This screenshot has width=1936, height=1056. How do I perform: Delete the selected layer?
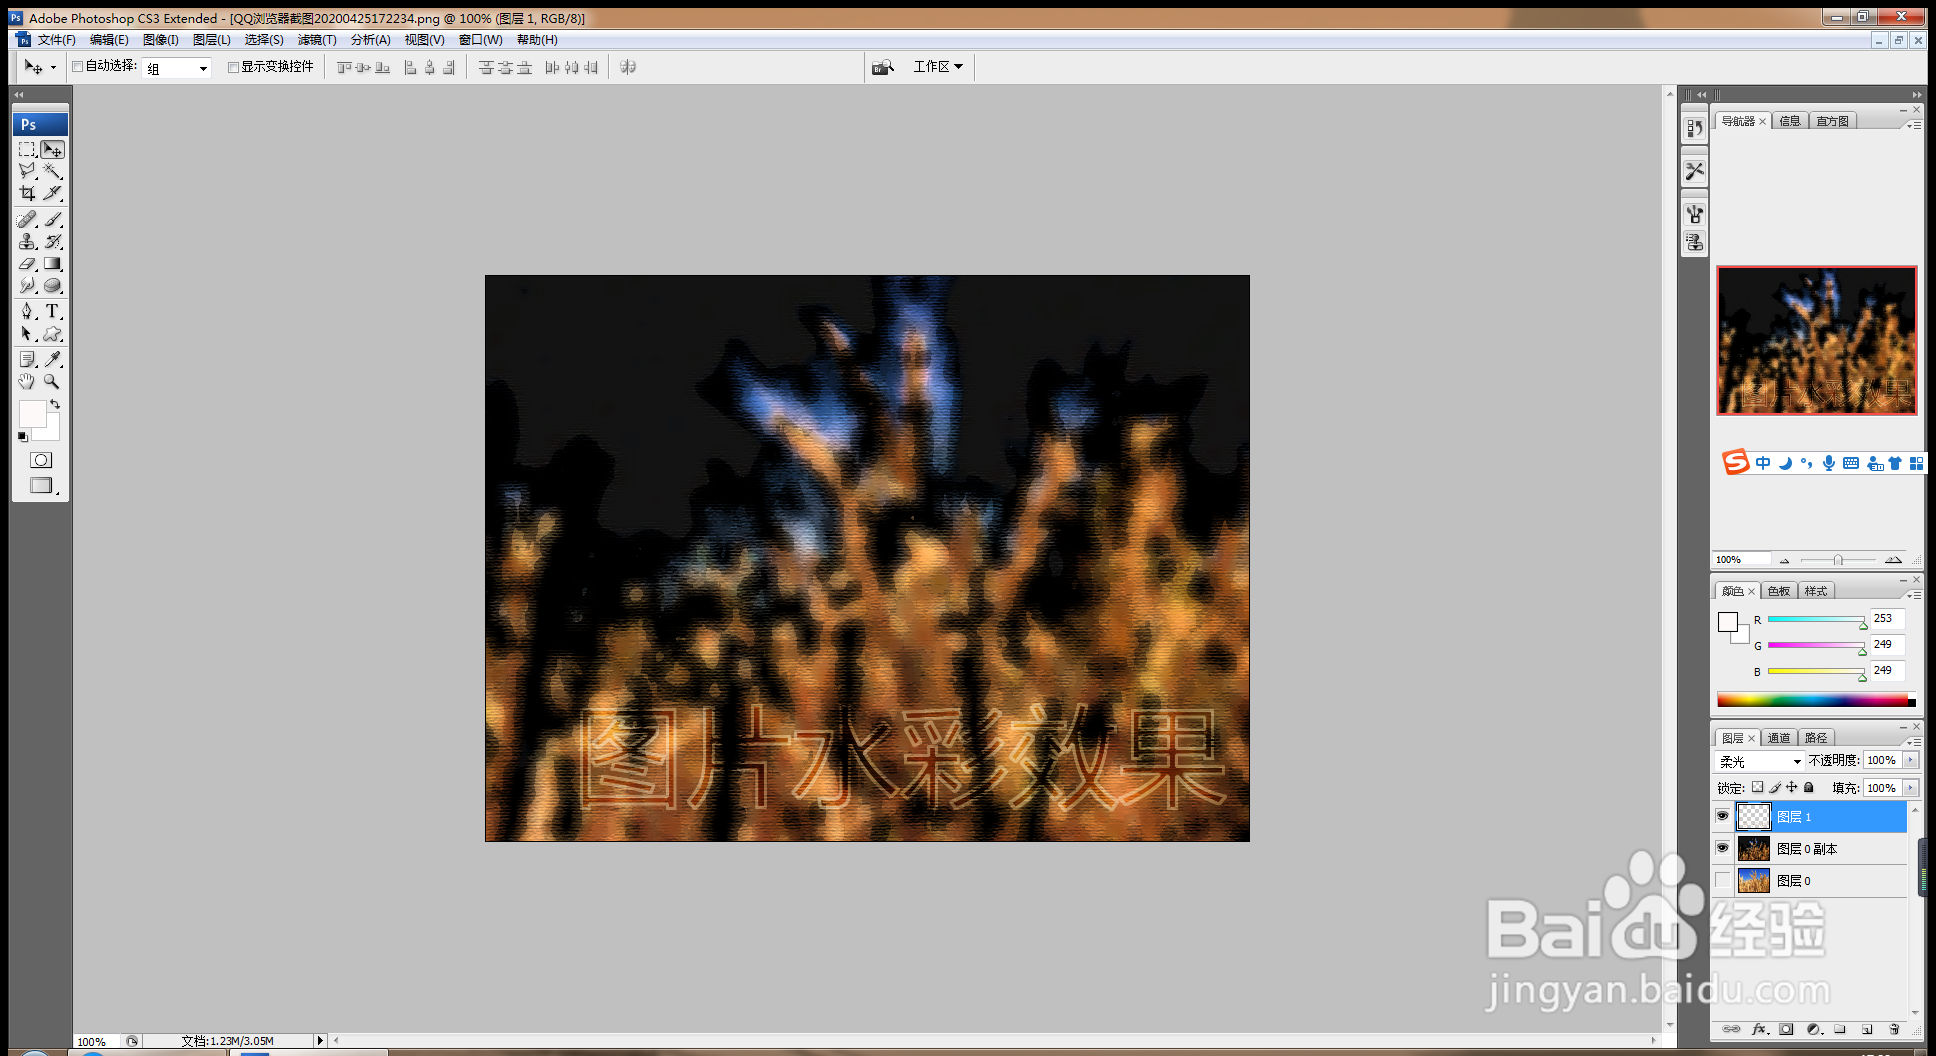coord(1894,1029)
